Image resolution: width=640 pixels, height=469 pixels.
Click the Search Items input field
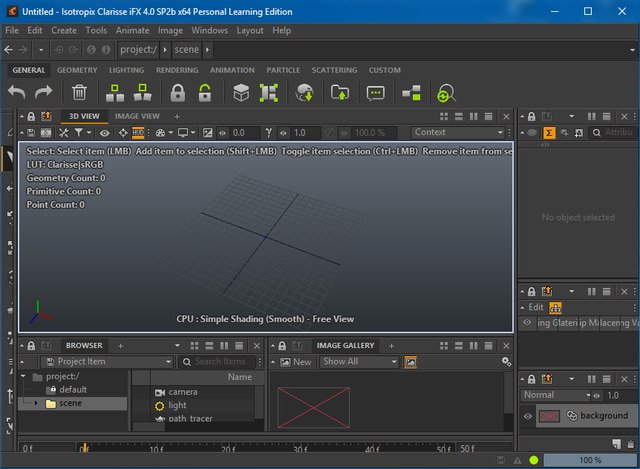click(x=218, y=362)
